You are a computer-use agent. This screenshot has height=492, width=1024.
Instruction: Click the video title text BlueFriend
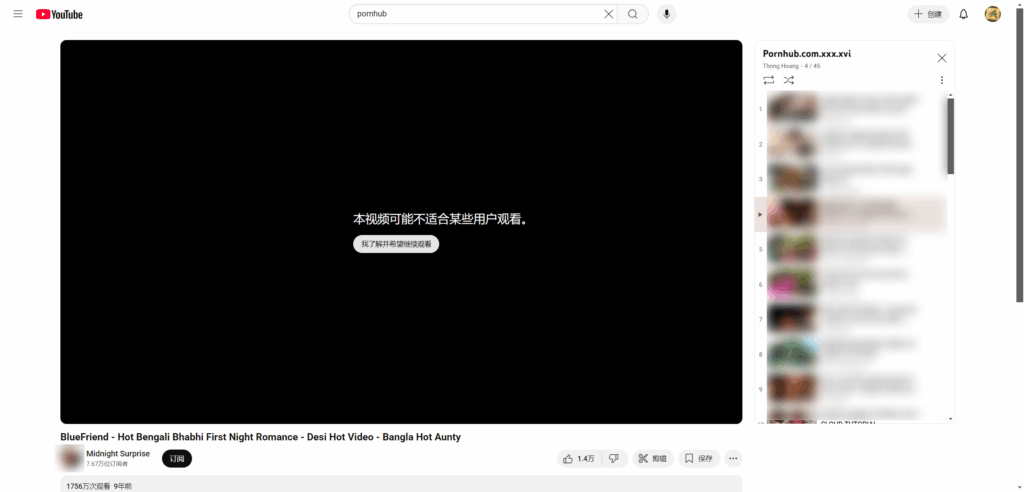tap(260, 437)
